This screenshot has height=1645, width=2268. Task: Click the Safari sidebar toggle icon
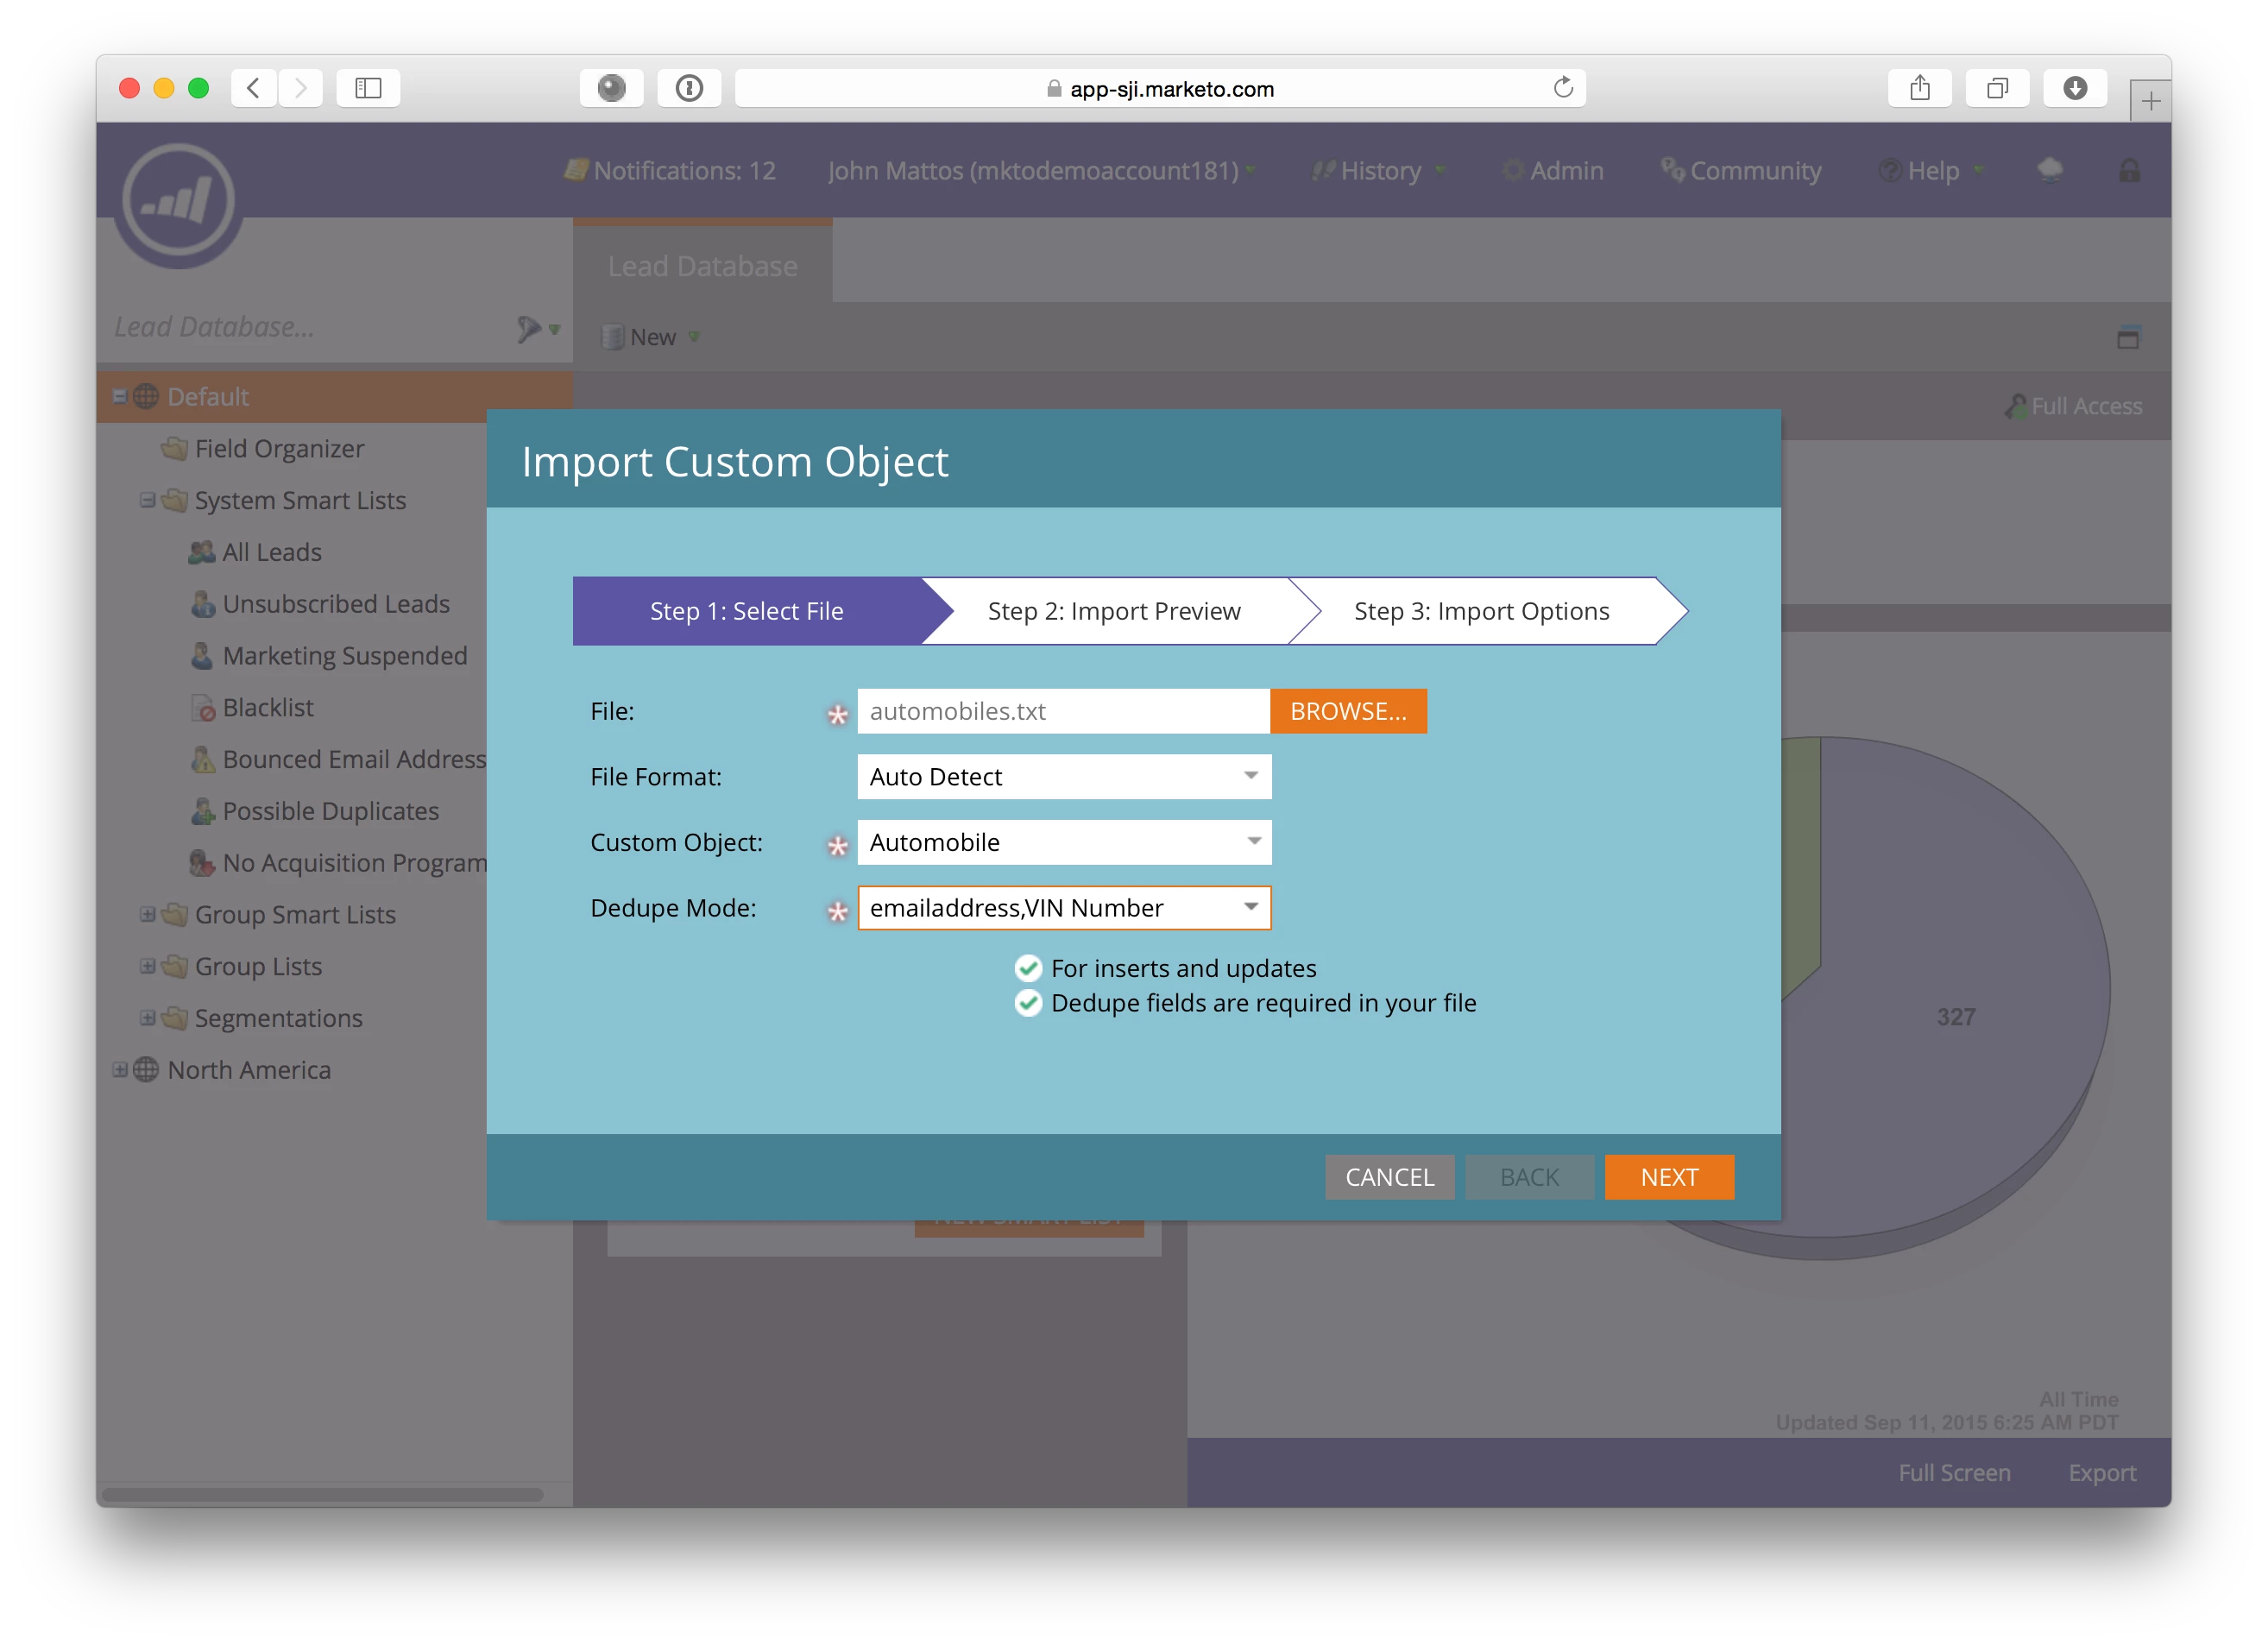coord(368,88)
